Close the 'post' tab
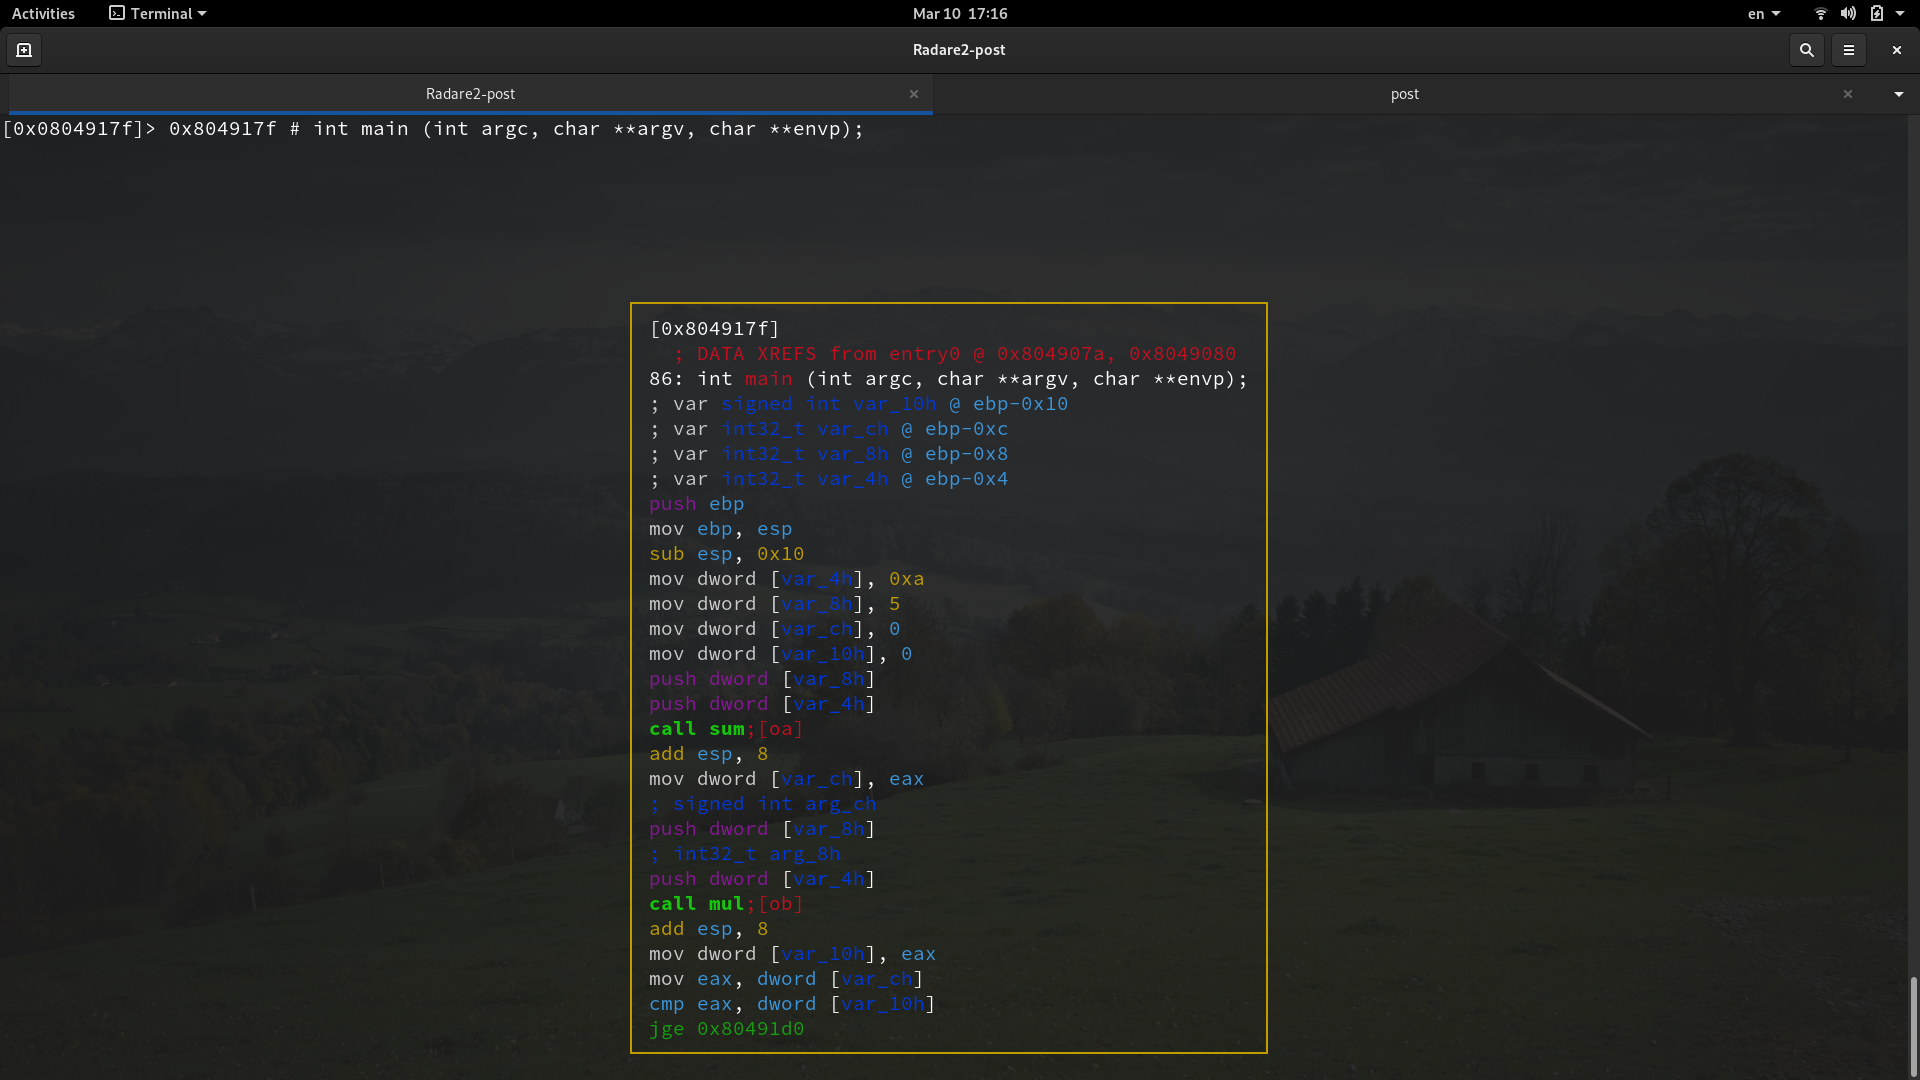This screenshot has width=1920, height=1080. (1848, 94)
